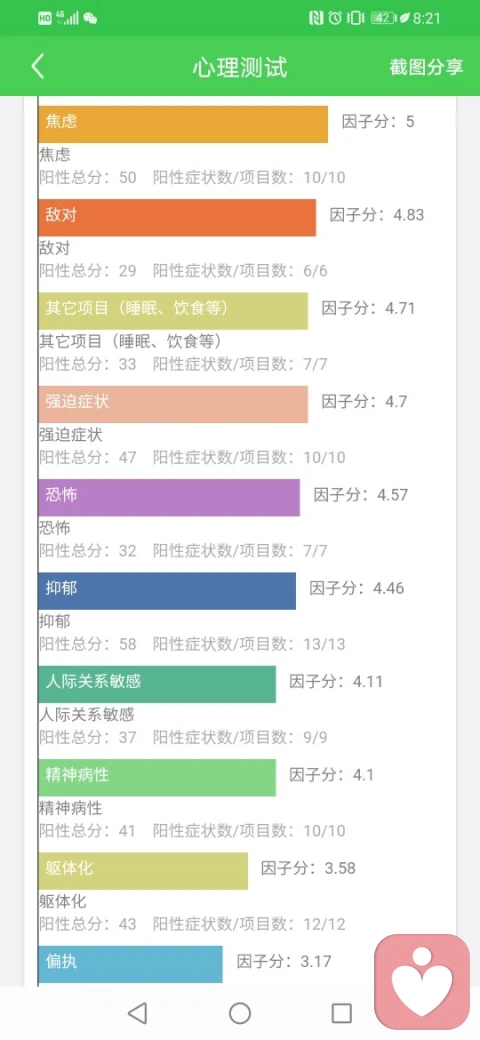Screen dimensions: 480x1040
Task: Tap the alarm clock status icon
Action: pos(335,19)
